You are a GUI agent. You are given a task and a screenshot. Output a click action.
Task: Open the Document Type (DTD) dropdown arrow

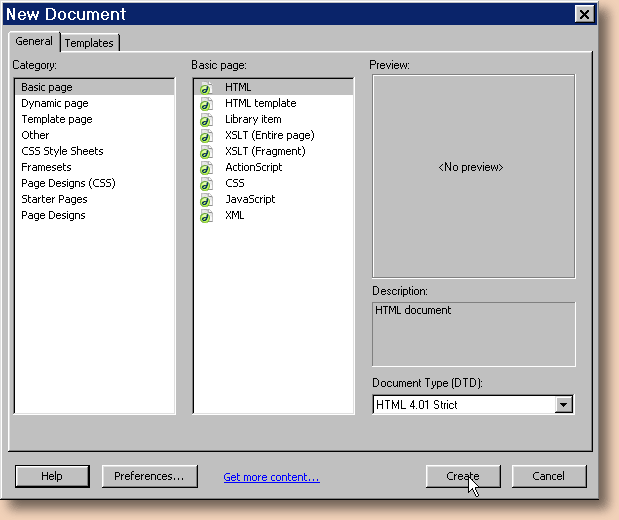[564, 405]
